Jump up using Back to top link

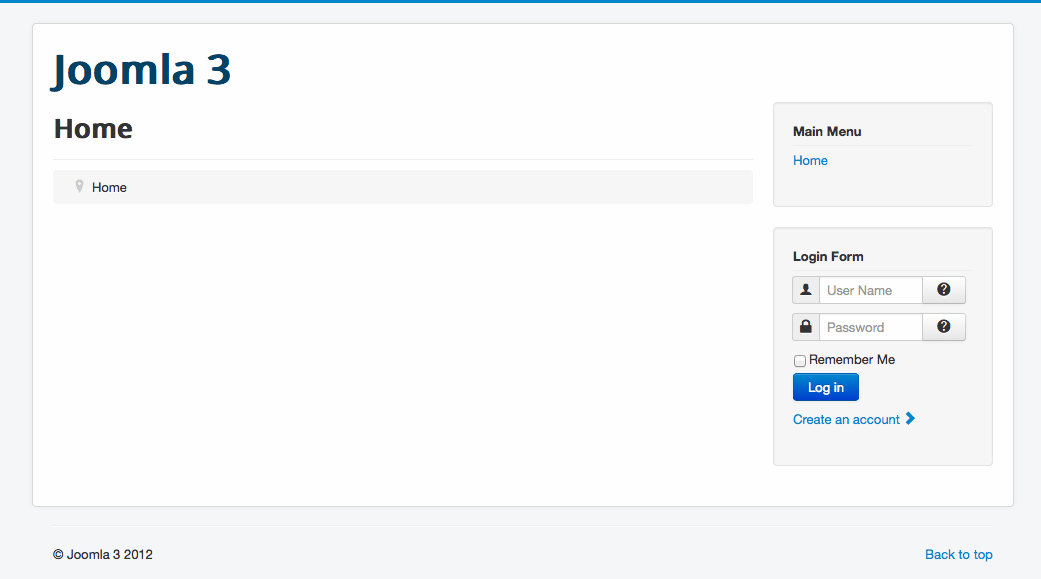click(958, 554)
